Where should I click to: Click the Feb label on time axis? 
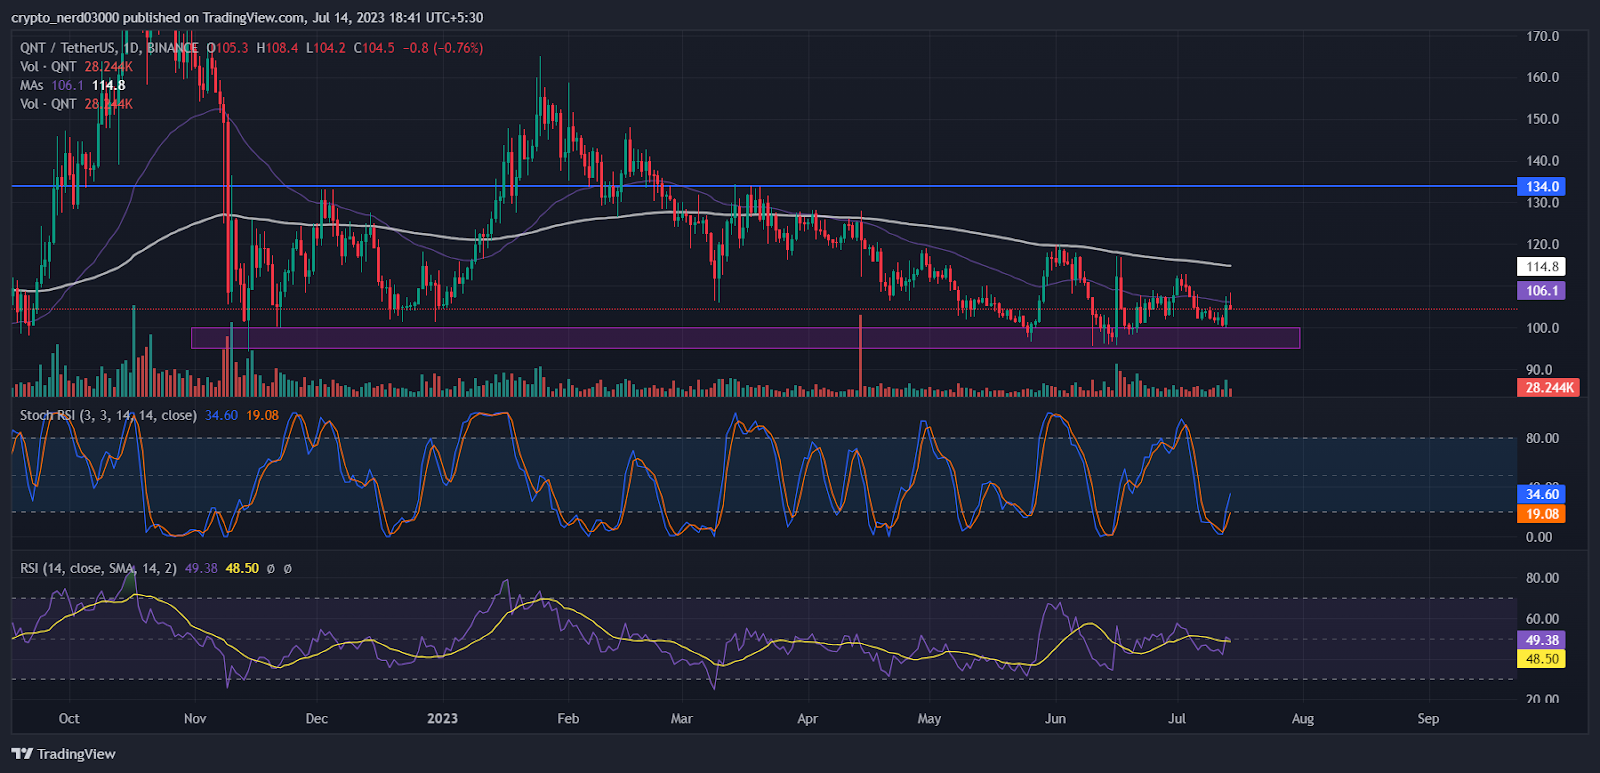[x=568, y=719]
